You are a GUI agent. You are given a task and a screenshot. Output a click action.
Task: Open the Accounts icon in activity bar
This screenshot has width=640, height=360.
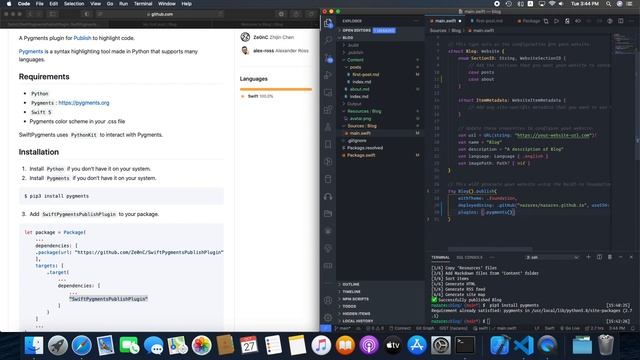(328, 300)
